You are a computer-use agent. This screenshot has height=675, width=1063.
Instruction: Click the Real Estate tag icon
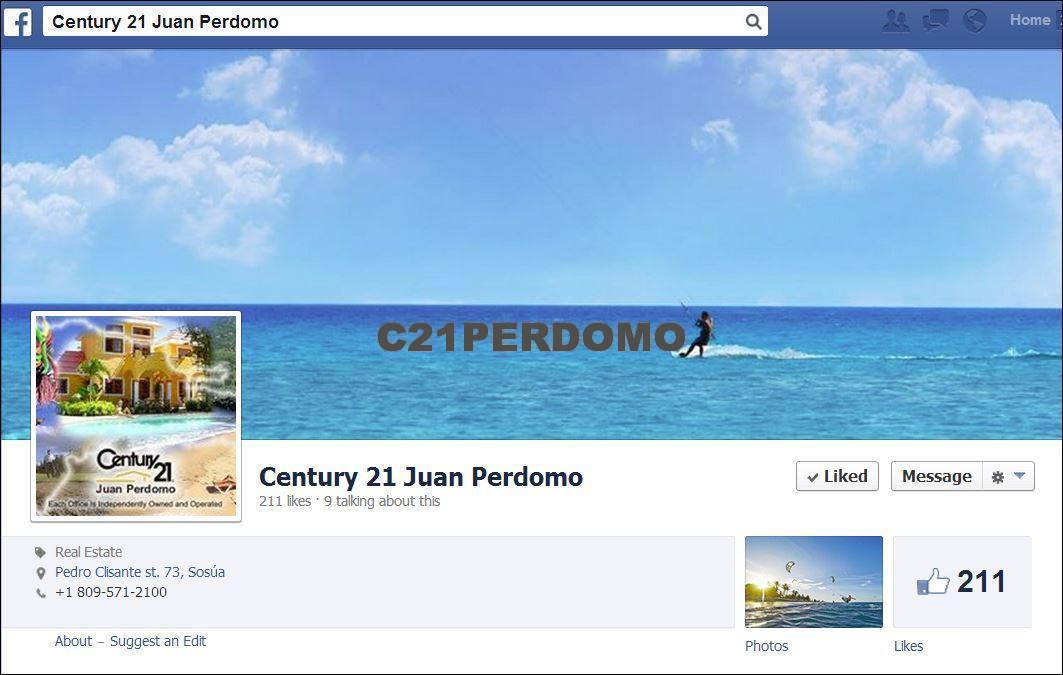(41, 552)
